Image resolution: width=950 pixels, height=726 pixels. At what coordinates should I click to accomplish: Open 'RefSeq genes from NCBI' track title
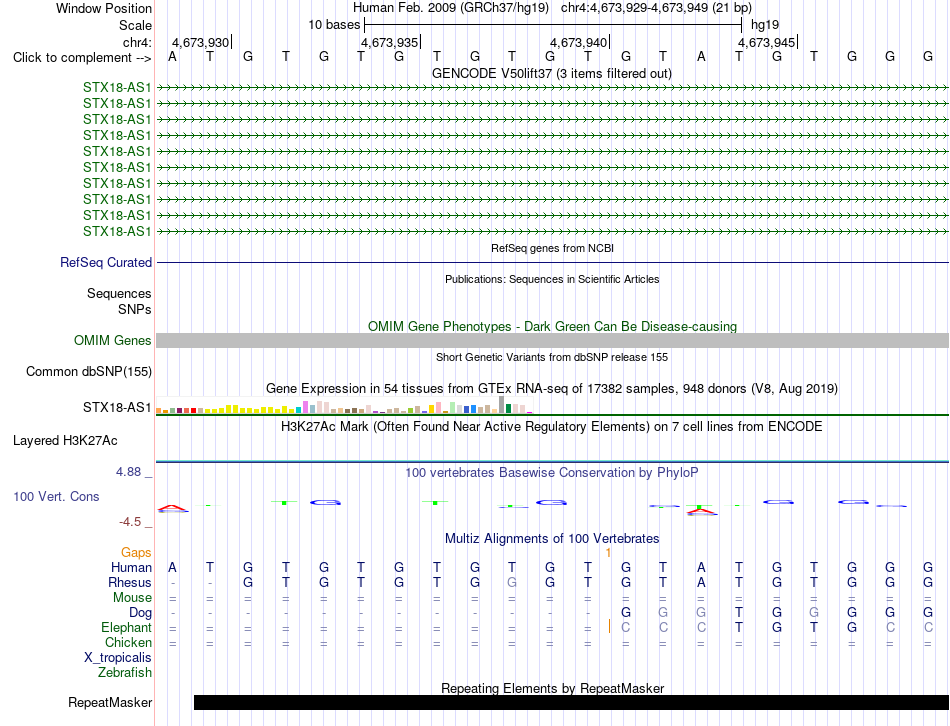[552, 248]
